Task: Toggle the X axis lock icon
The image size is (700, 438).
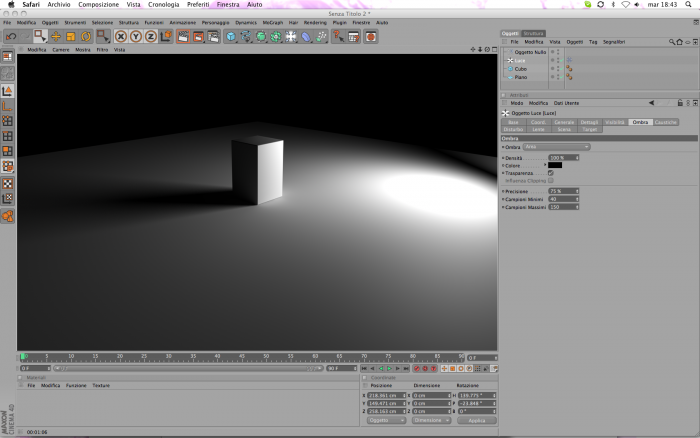Action: pyautogui.click(x=121, y=37)
